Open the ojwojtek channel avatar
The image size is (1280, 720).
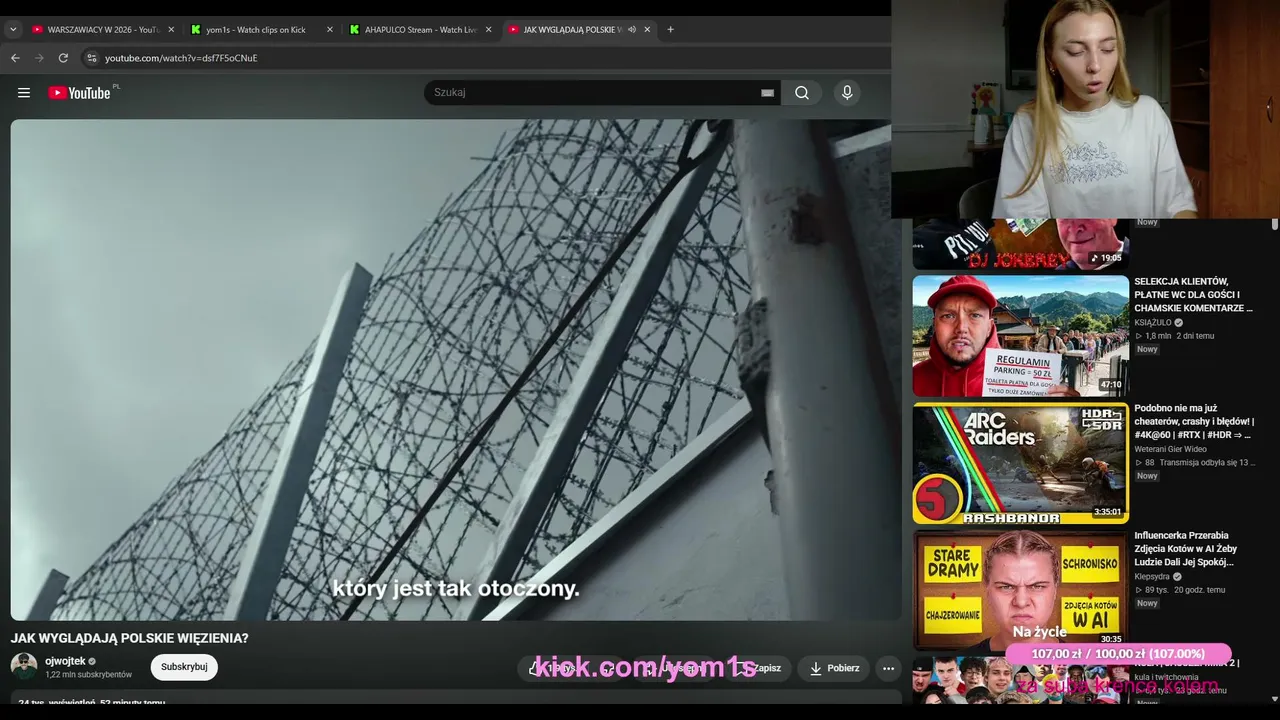[24, 666]
